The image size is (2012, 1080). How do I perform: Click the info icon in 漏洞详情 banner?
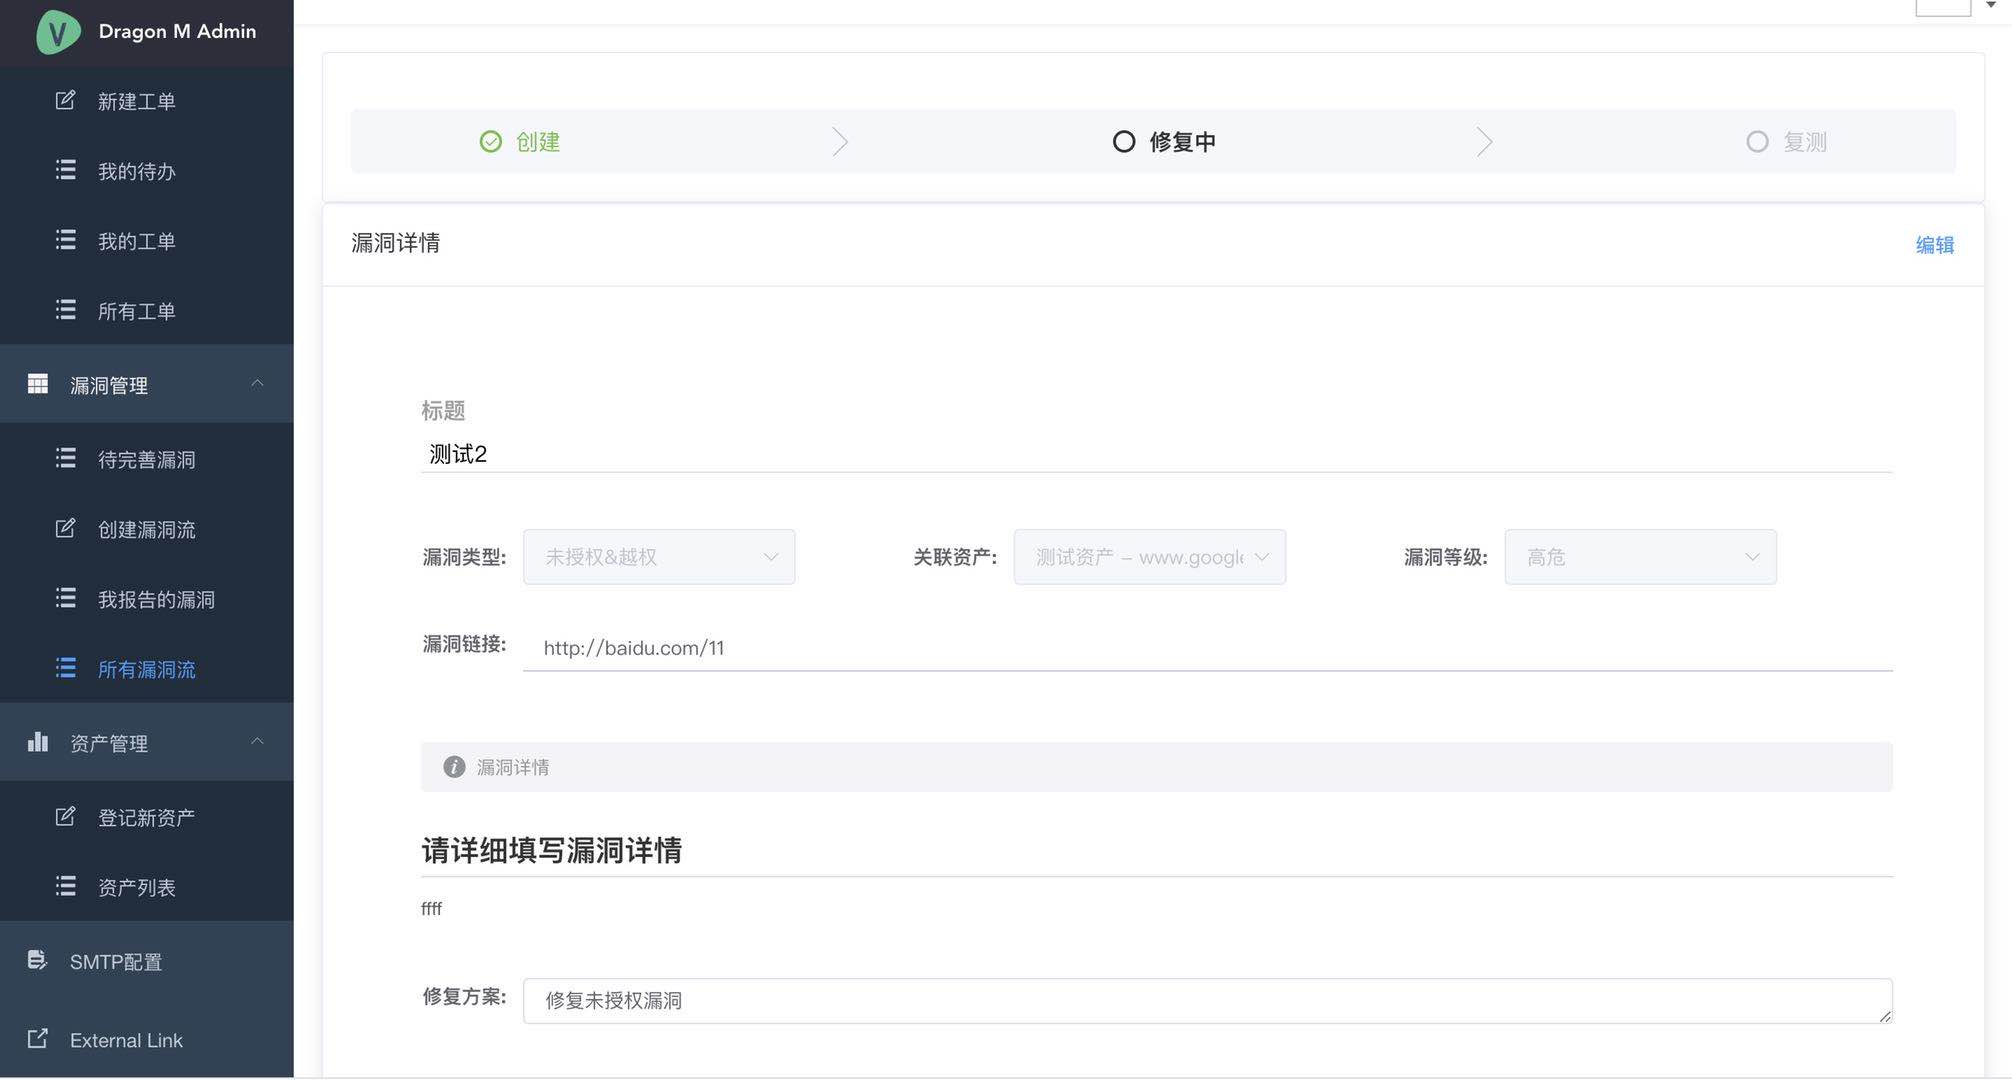pyautogui.click(x=454, y=767)
